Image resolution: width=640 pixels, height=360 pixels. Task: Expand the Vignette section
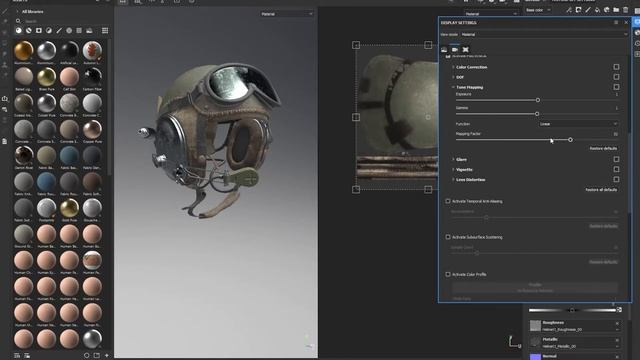[x=453, y=169]
